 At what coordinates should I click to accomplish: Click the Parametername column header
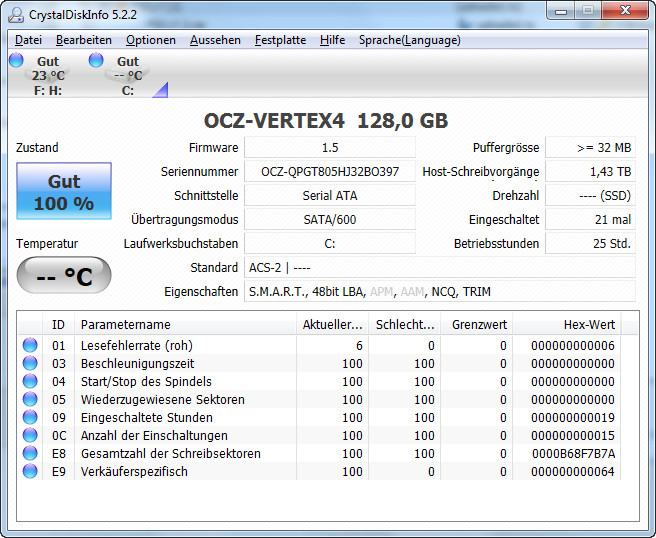coord(185,325)
